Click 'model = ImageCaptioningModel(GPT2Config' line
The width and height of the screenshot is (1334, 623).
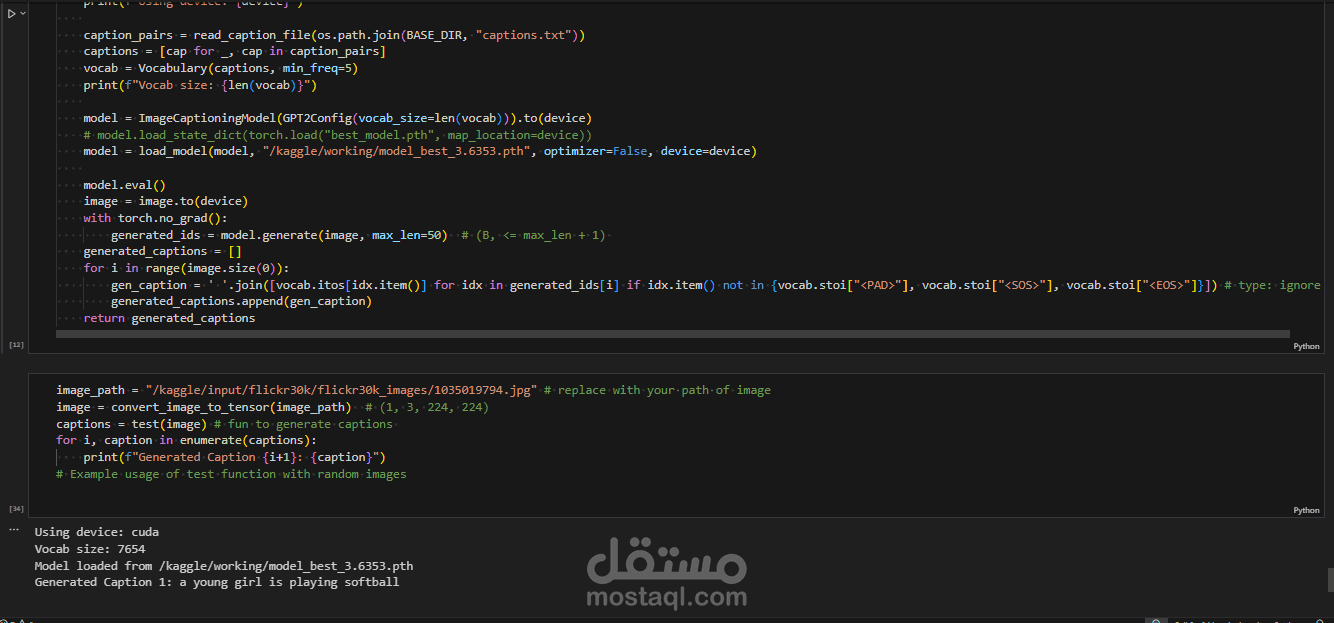pos(337,118)
